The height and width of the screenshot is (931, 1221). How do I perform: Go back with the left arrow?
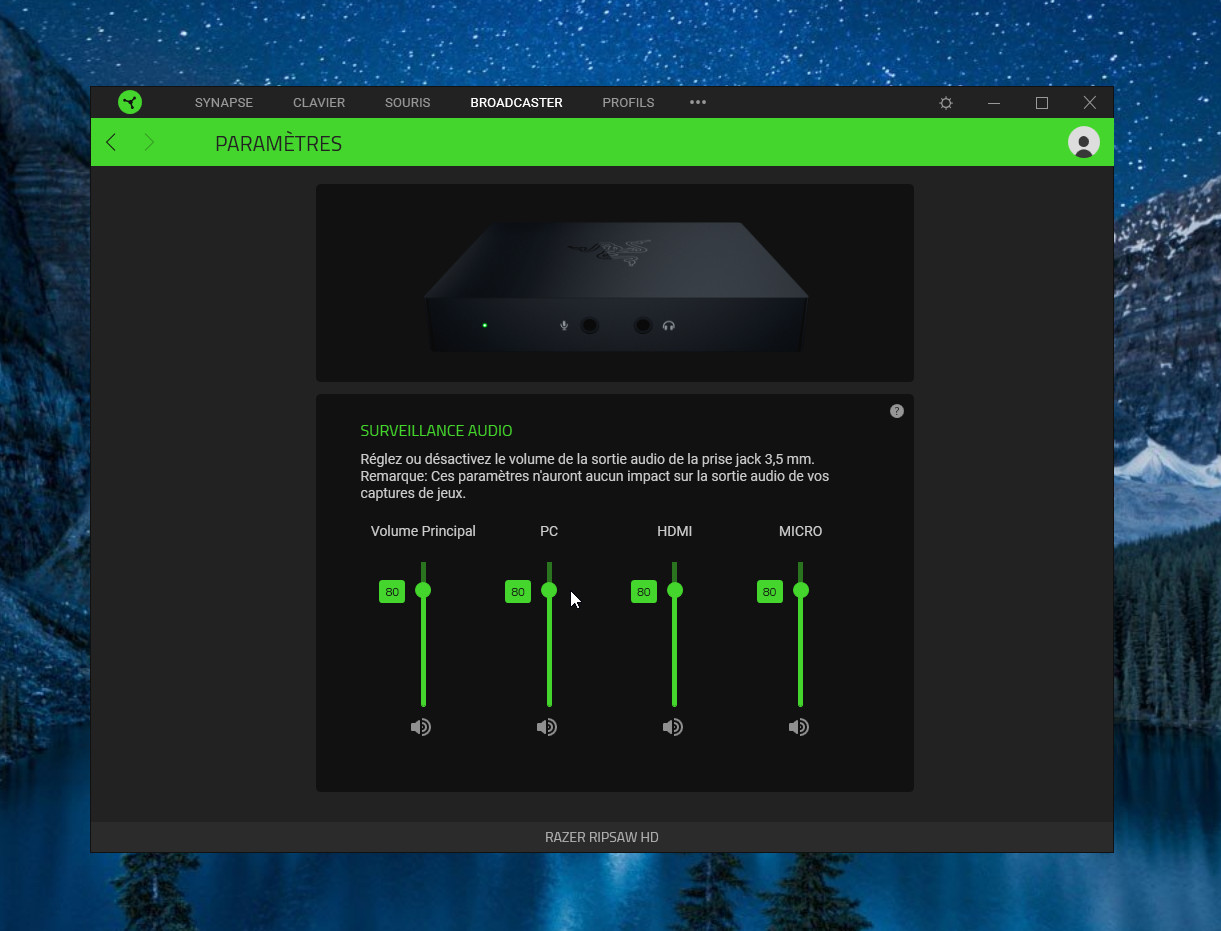click(x=111, y=142)
